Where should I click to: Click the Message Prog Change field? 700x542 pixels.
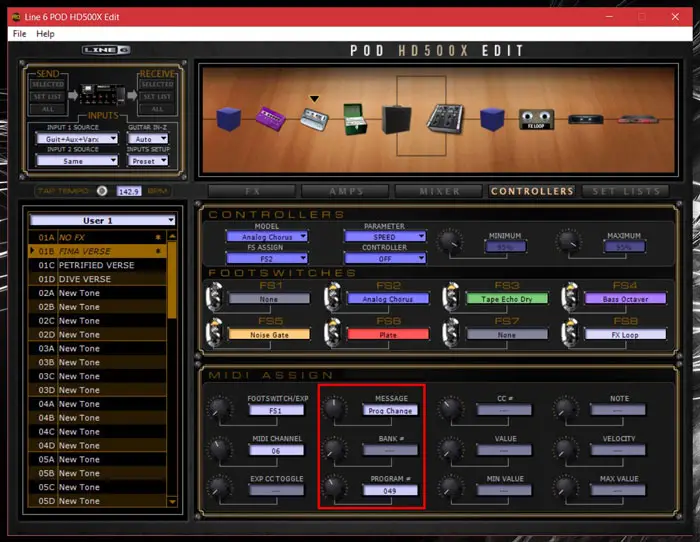pyautogui.click(x=390, y=410)
